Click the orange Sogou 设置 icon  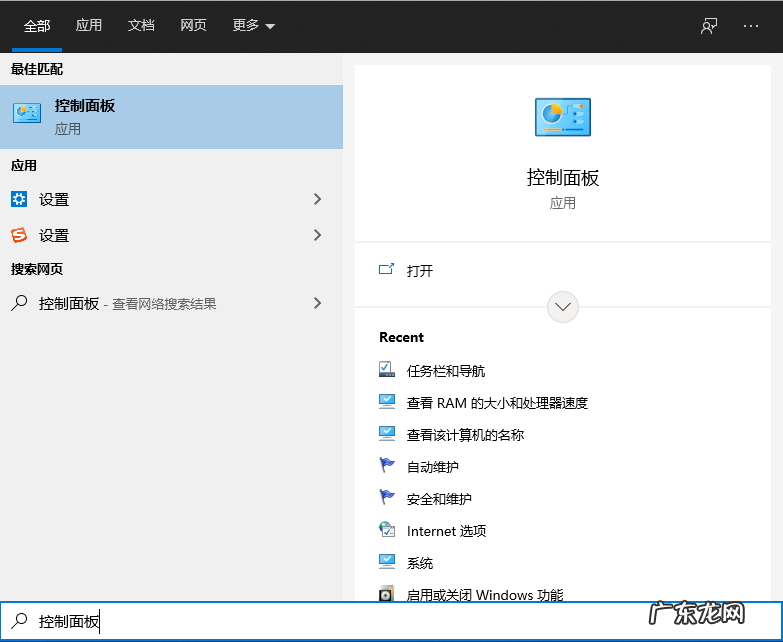19,235
